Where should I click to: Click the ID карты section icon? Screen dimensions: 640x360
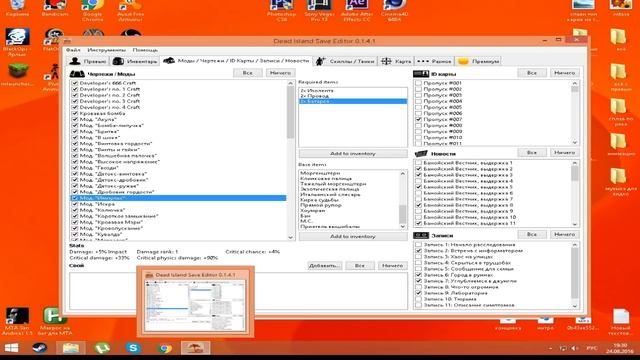coord(421,74)
